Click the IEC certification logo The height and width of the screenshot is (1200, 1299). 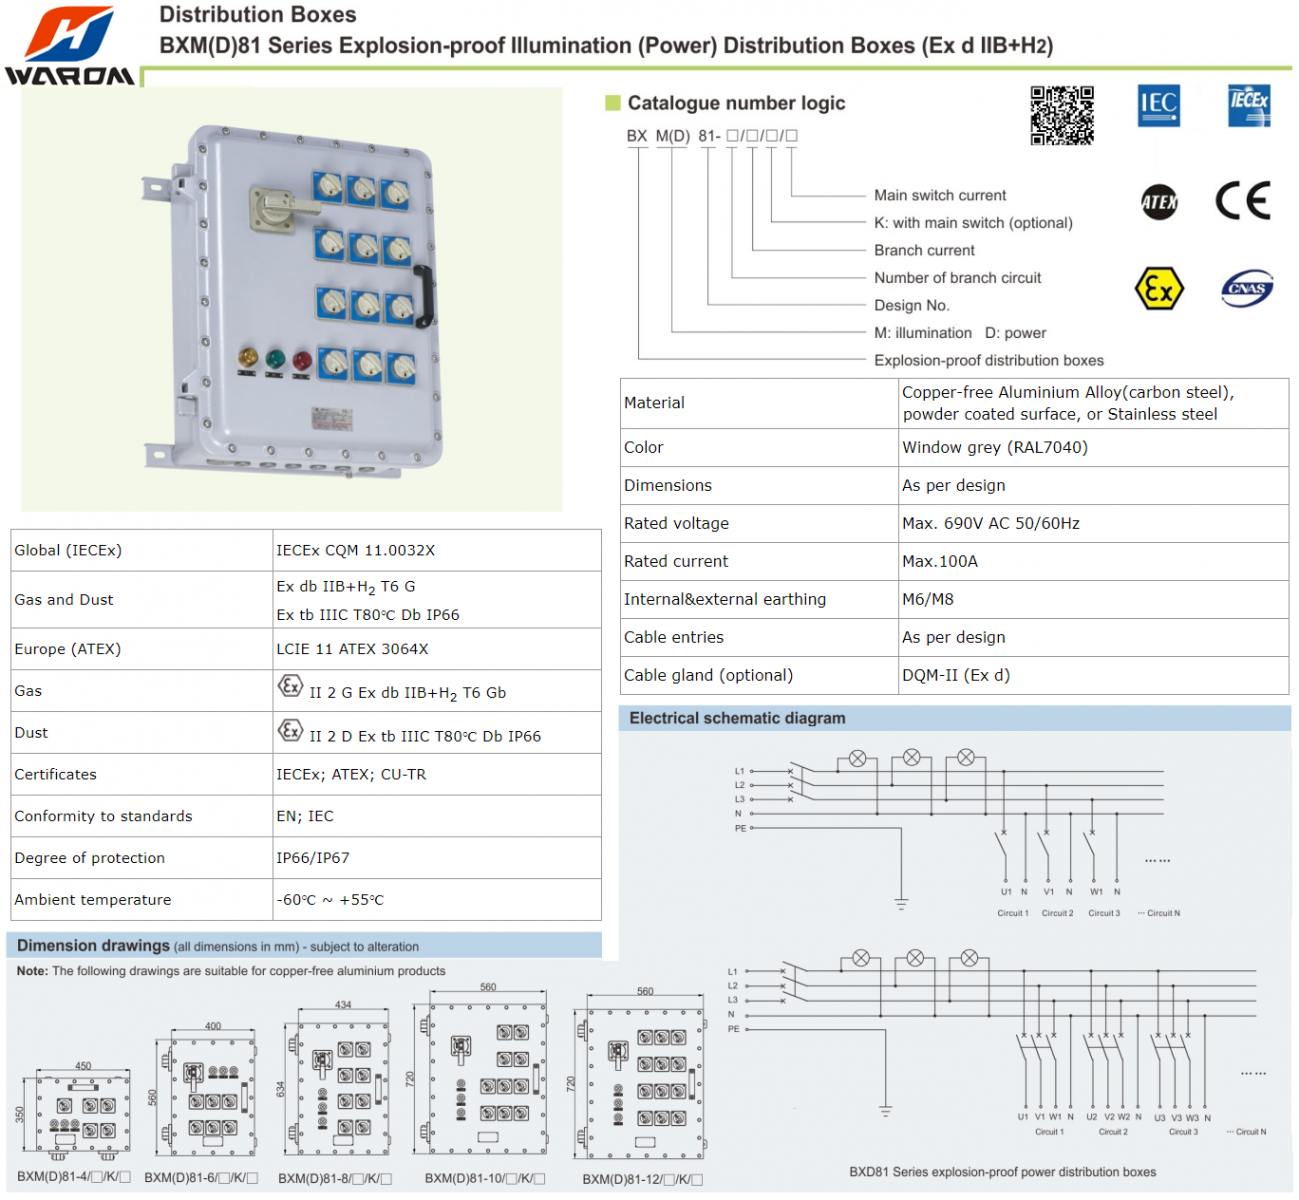1159,105
